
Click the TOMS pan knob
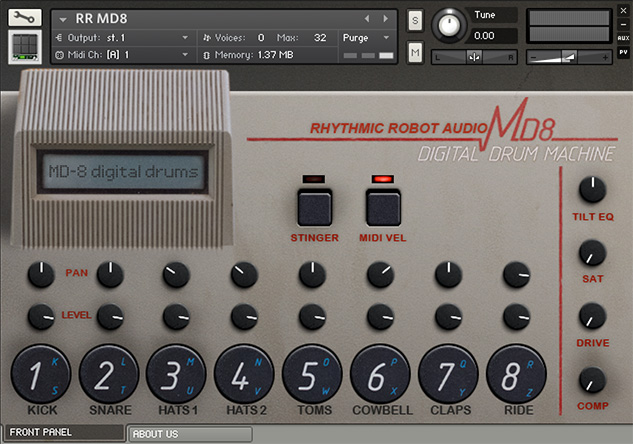click(x=312, y=274)
